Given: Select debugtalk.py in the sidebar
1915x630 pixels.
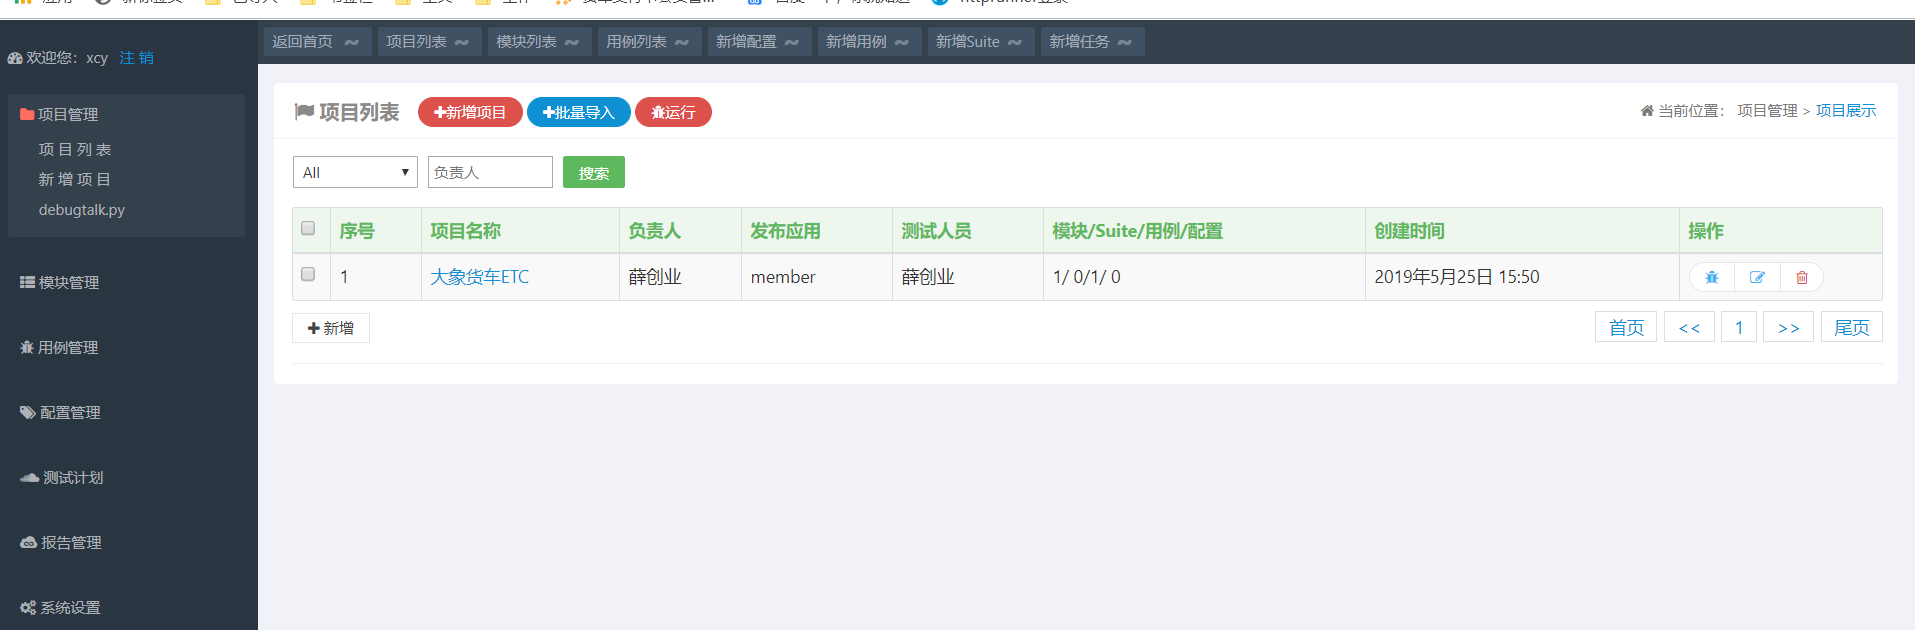Looking at the screenshot, I should pyautogui.click(x=82, y=210).
